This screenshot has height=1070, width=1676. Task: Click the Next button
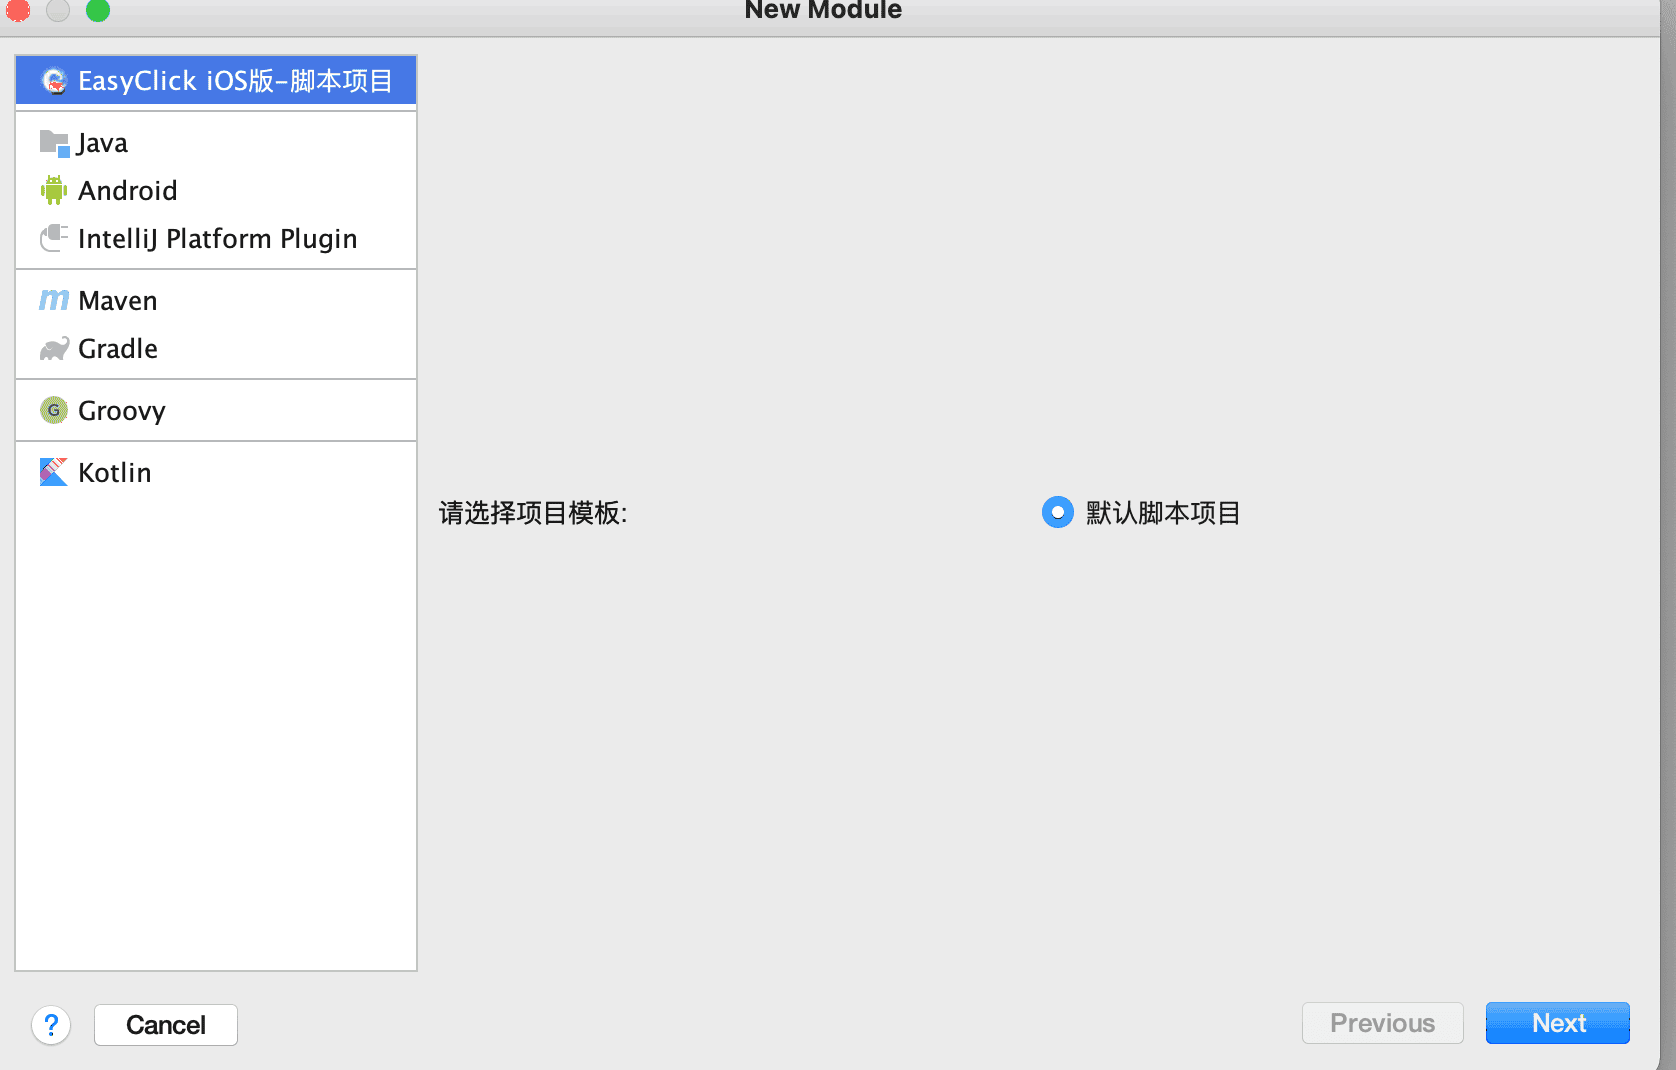pos(1558,1023)
